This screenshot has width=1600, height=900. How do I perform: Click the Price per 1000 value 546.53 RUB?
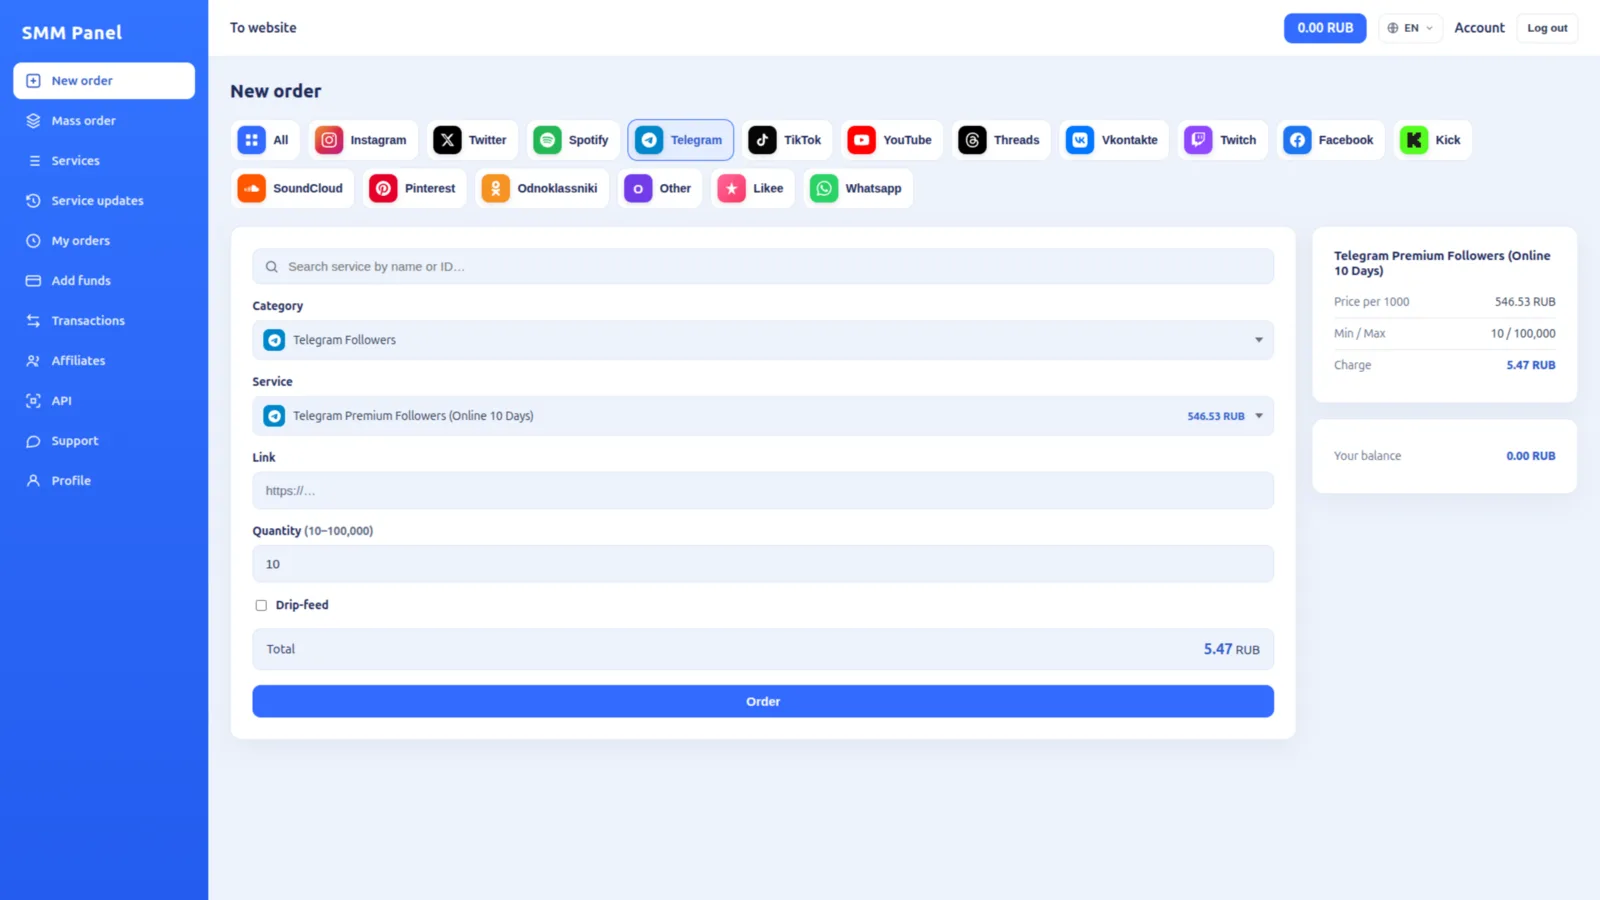click(x=1525, y=302)
